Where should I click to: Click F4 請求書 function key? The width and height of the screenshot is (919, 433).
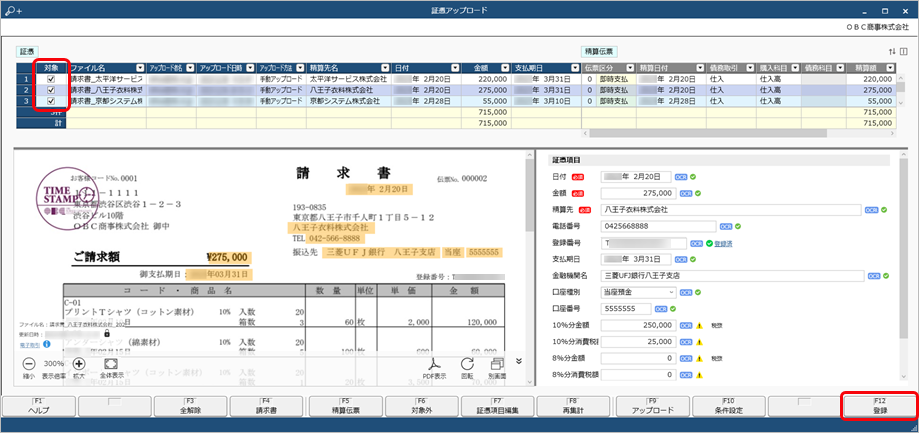pos(267,405)
